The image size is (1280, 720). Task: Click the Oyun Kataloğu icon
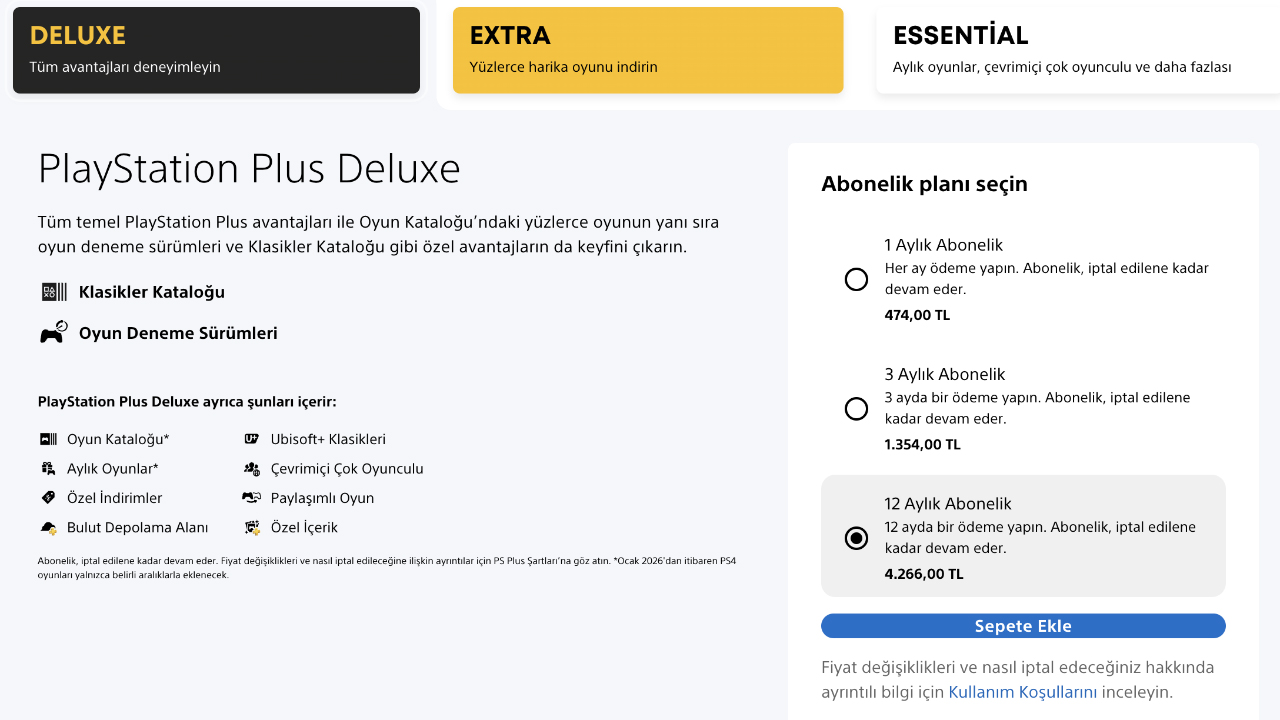click(48, 439)
